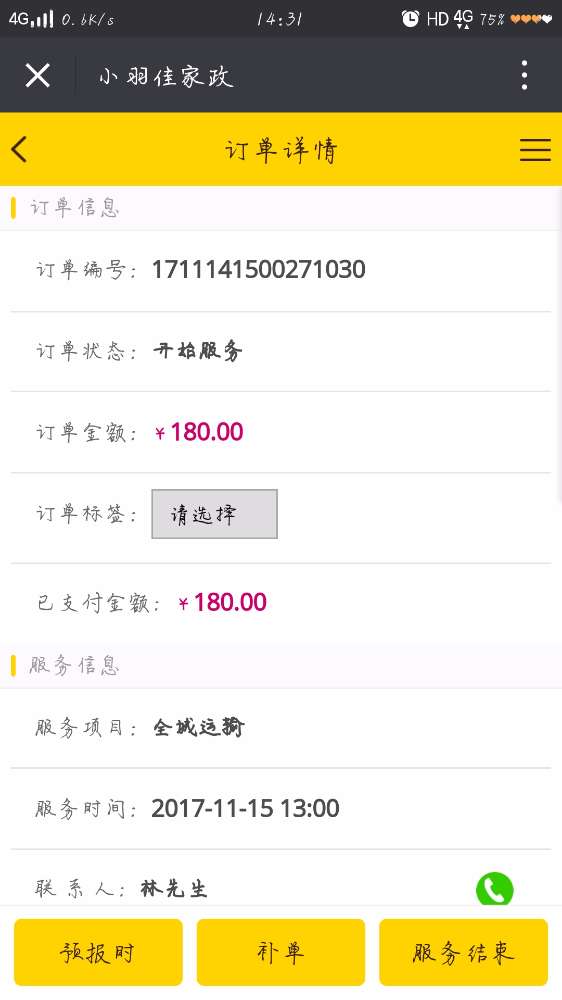Tap the 预报时 button
The height and width of the screenshot is (1000, 562).
click(98, 952)
